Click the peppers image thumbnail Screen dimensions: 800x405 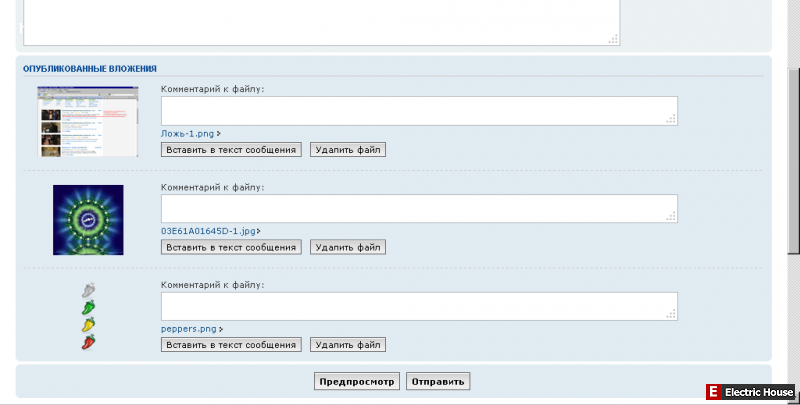click(x=88, y=316)
